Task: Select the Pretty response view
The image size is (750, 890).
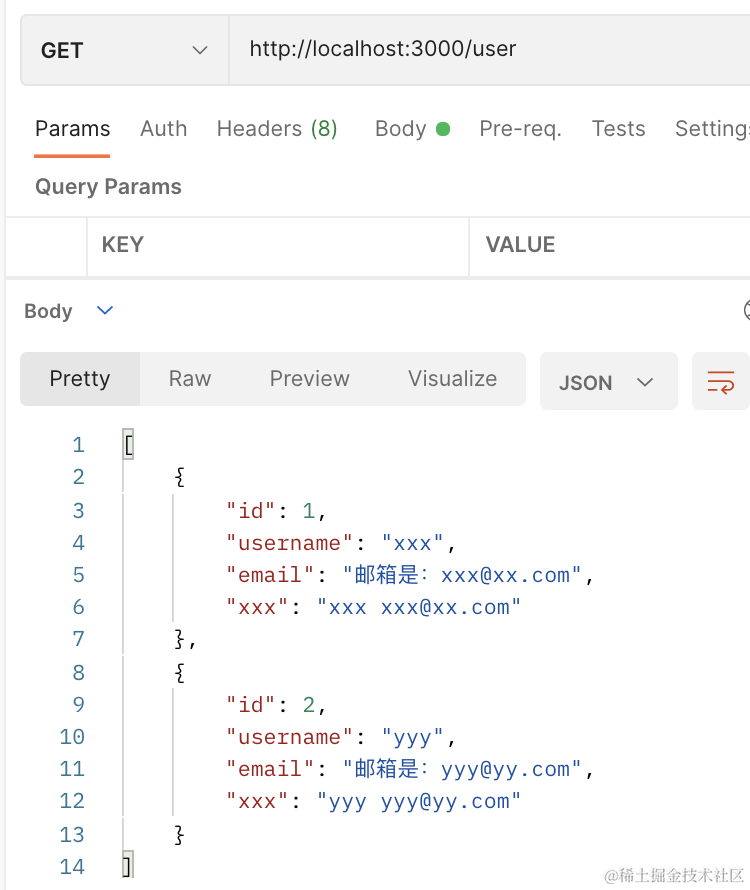Action: click(80, 379)
